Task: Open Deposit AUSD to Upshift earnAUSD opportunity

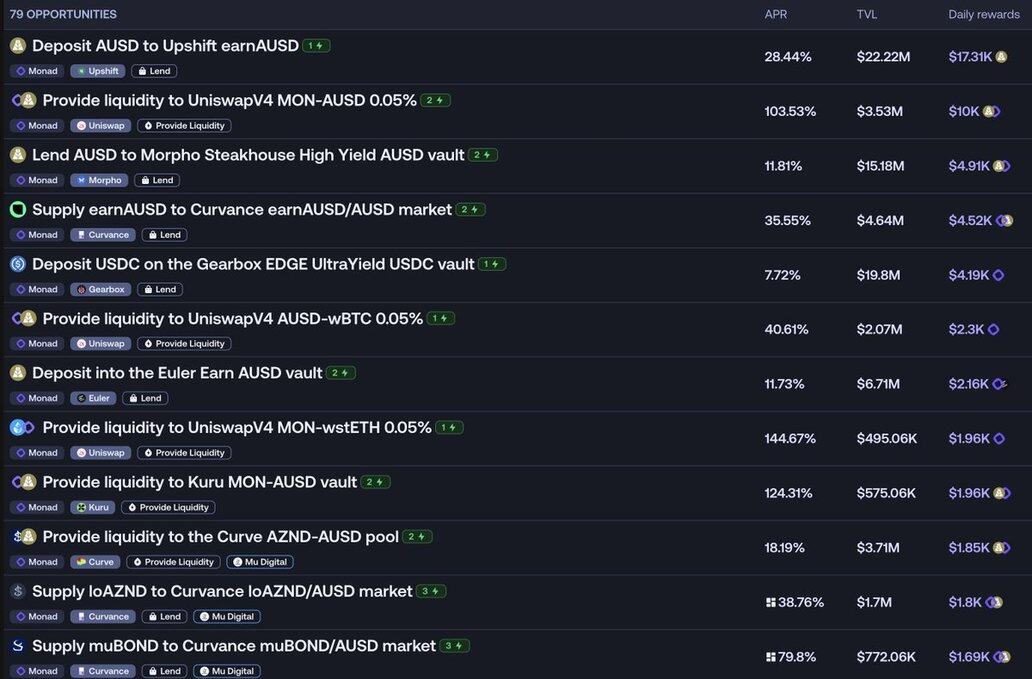Action: (x=165, y=46)
